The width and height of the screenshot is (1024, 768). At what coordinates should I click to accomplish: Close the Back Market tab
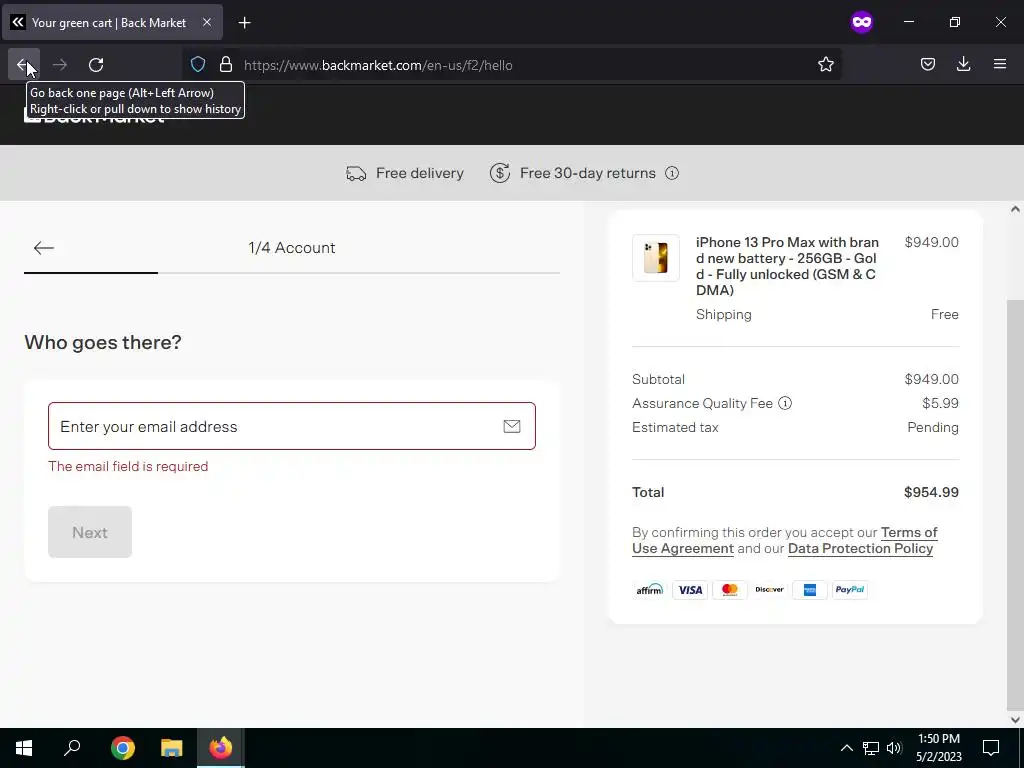point(206,22)
